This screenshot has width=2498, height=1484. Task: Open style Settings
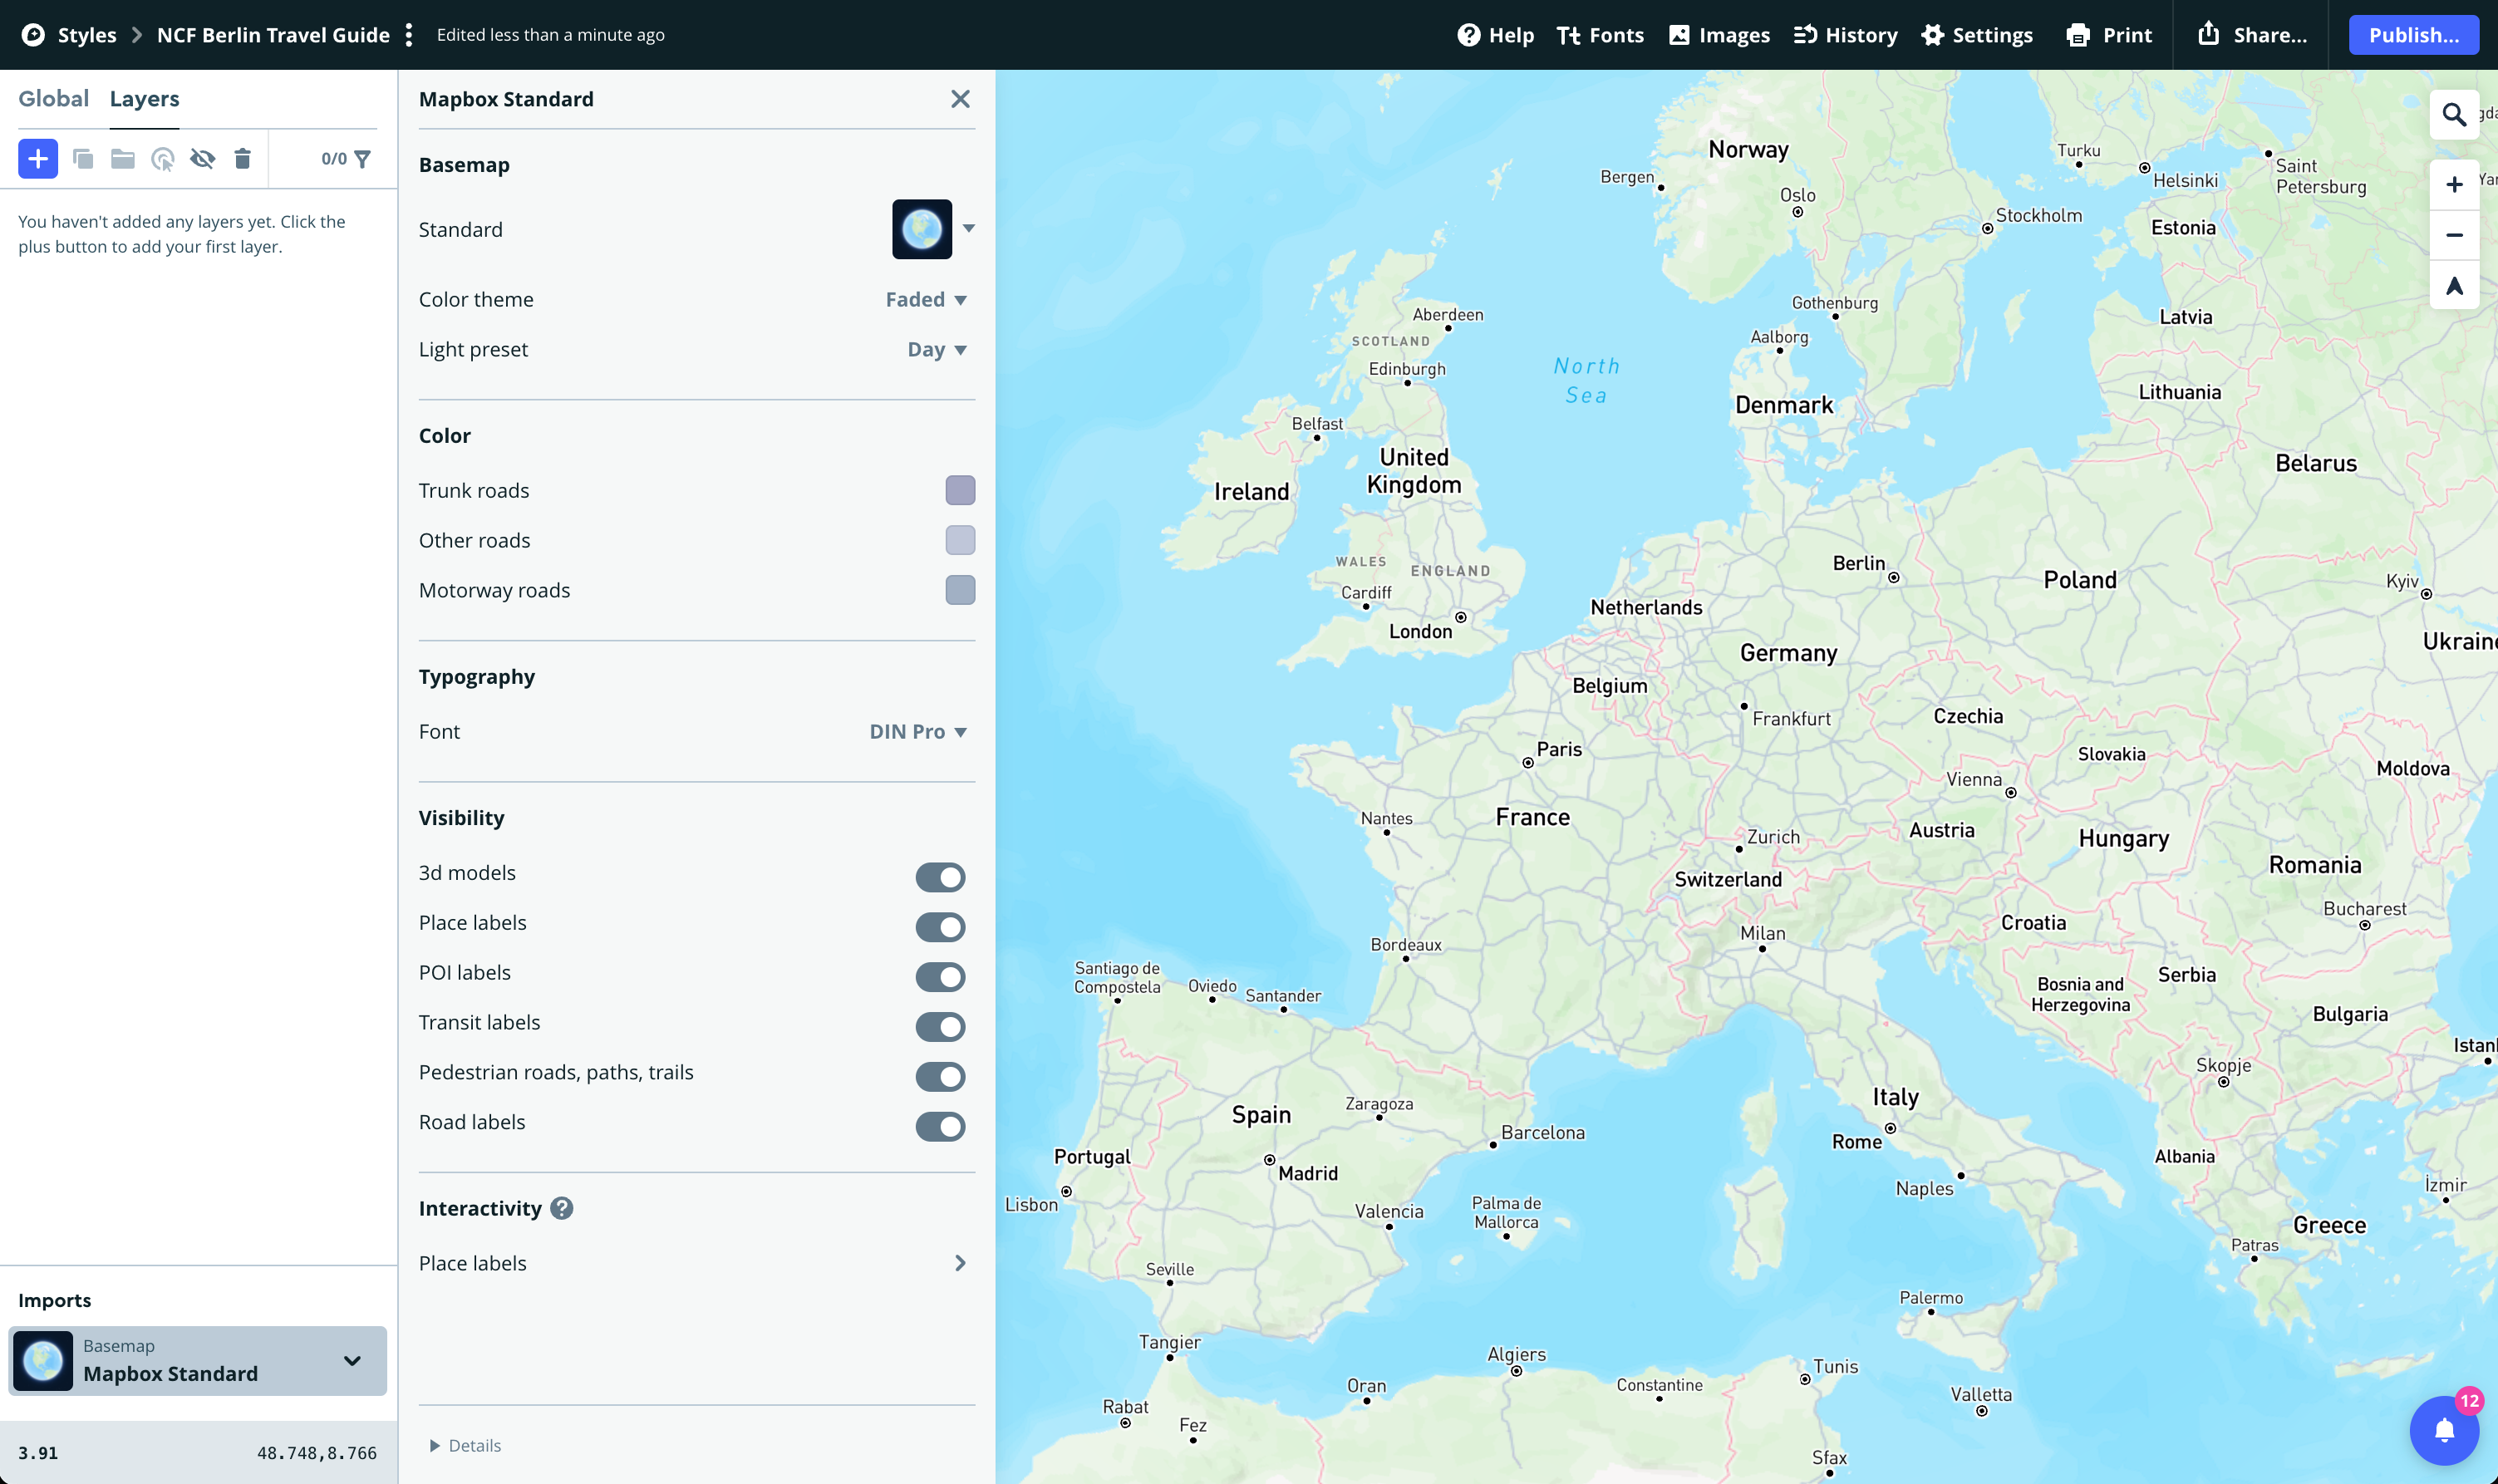point(1977,35)
